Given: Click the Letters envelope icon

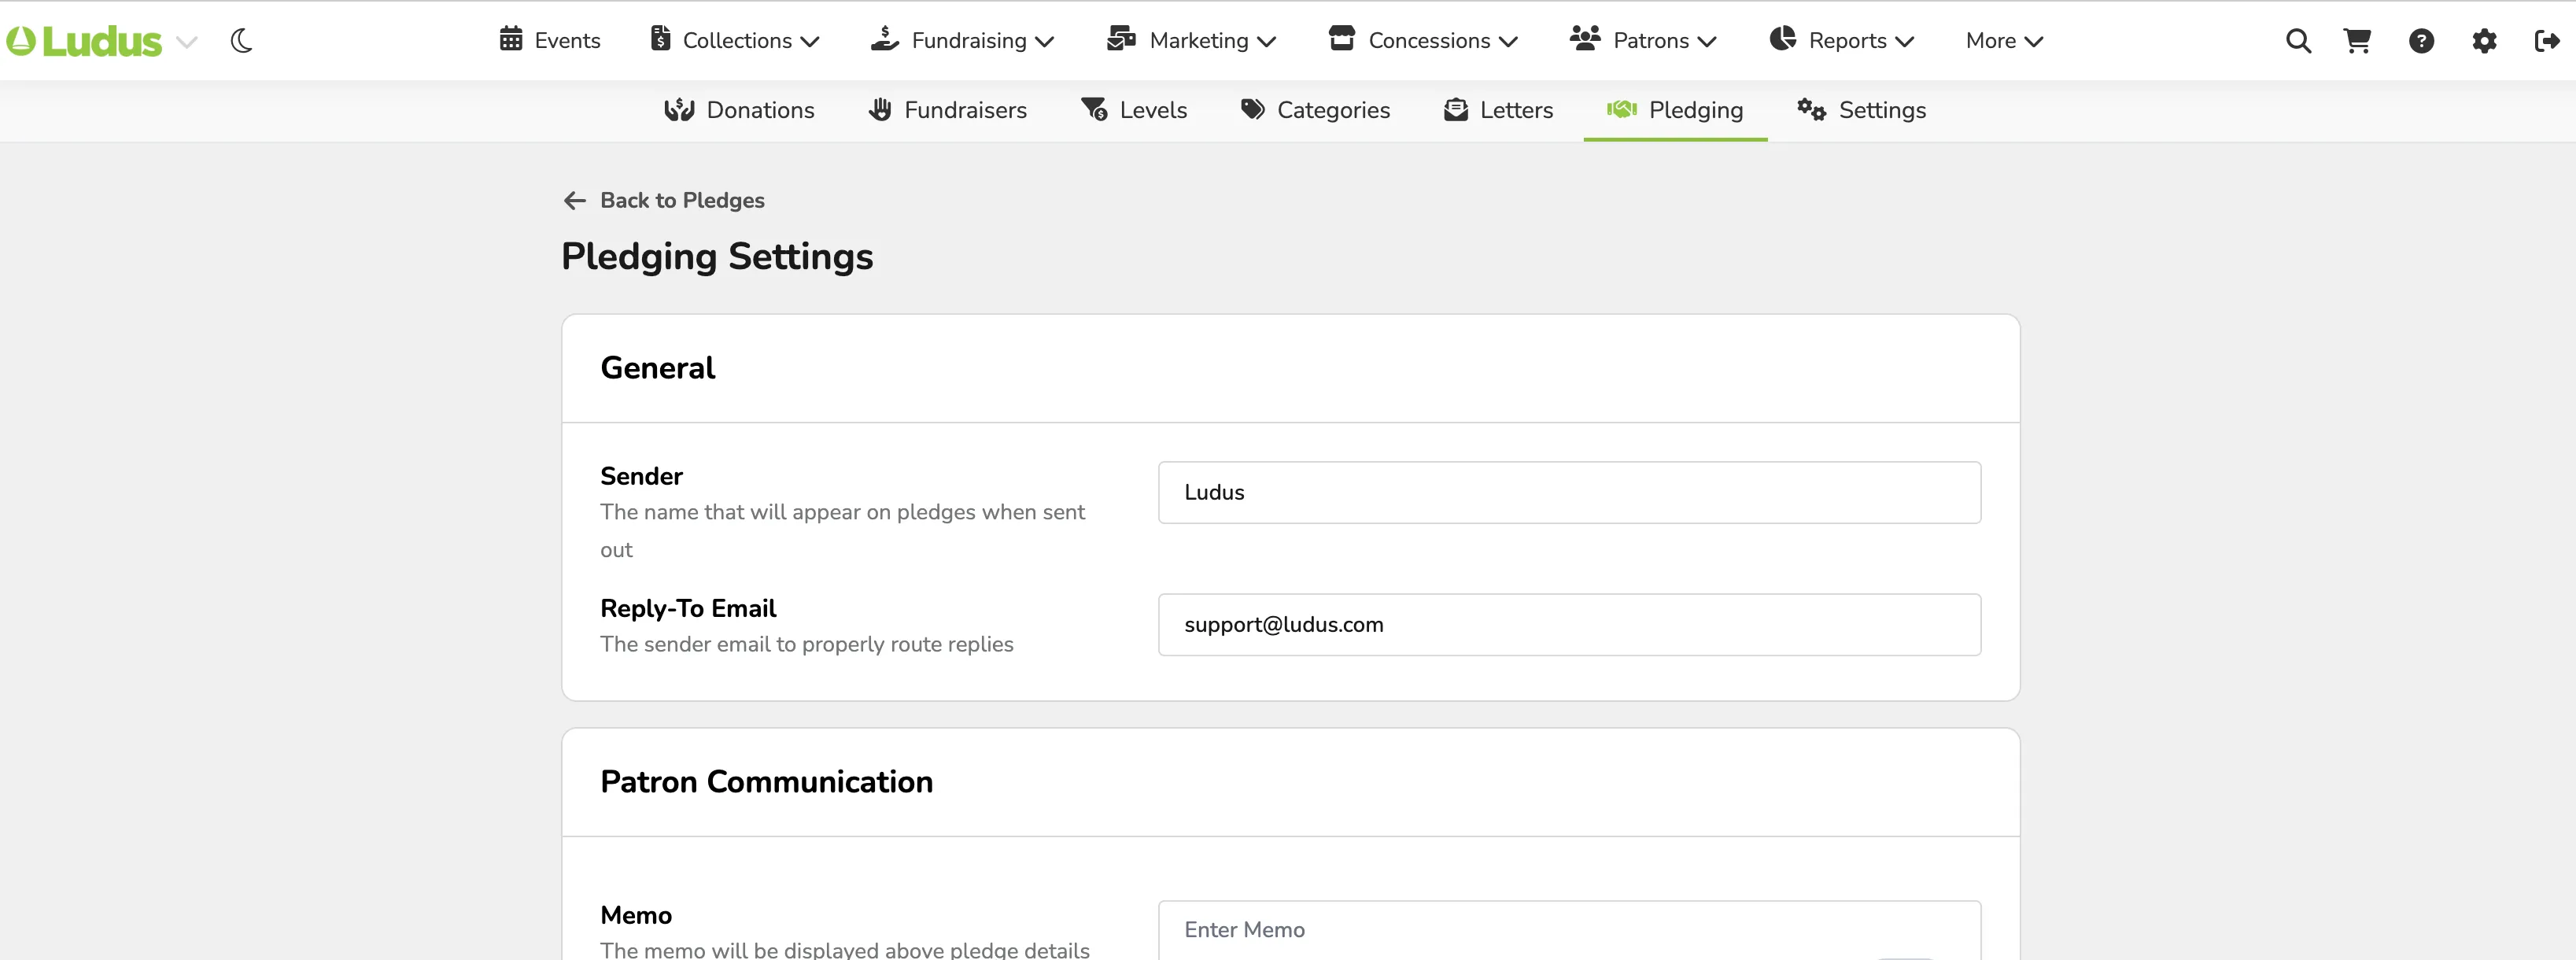Looking at the screenshot, I should point(1456,110).
